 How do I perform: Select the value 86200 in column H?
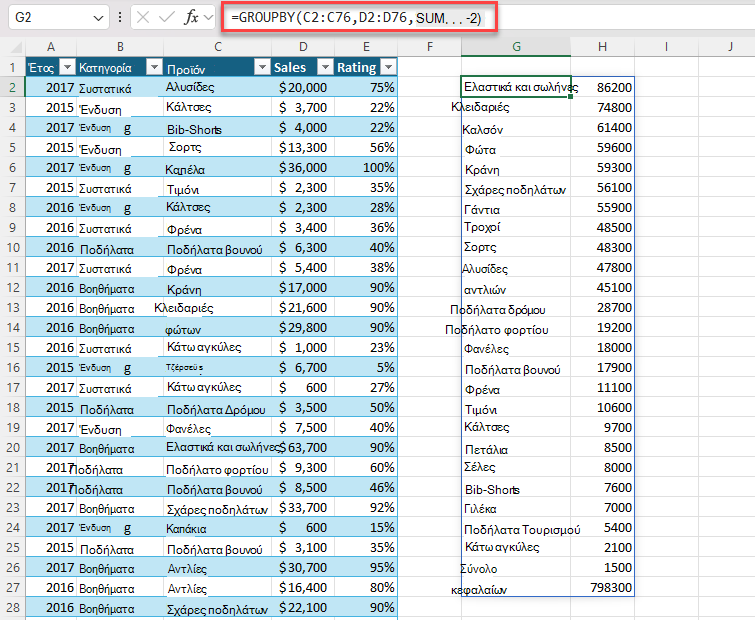[x=602, y=87]
